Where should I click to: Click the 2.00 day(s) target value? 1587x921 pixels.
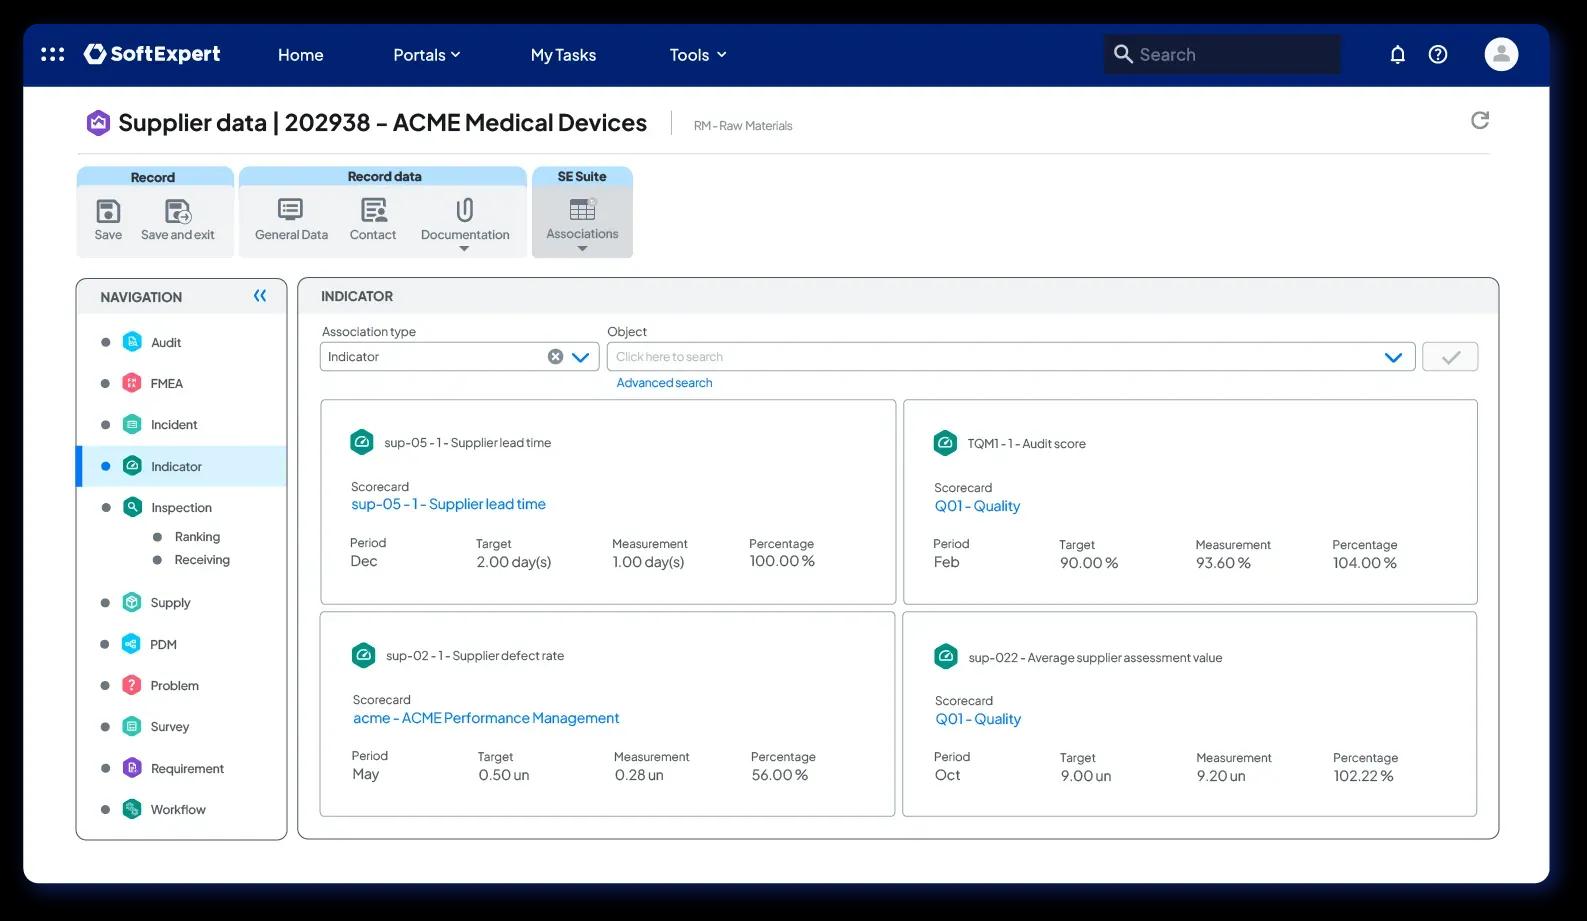[514, 562]
